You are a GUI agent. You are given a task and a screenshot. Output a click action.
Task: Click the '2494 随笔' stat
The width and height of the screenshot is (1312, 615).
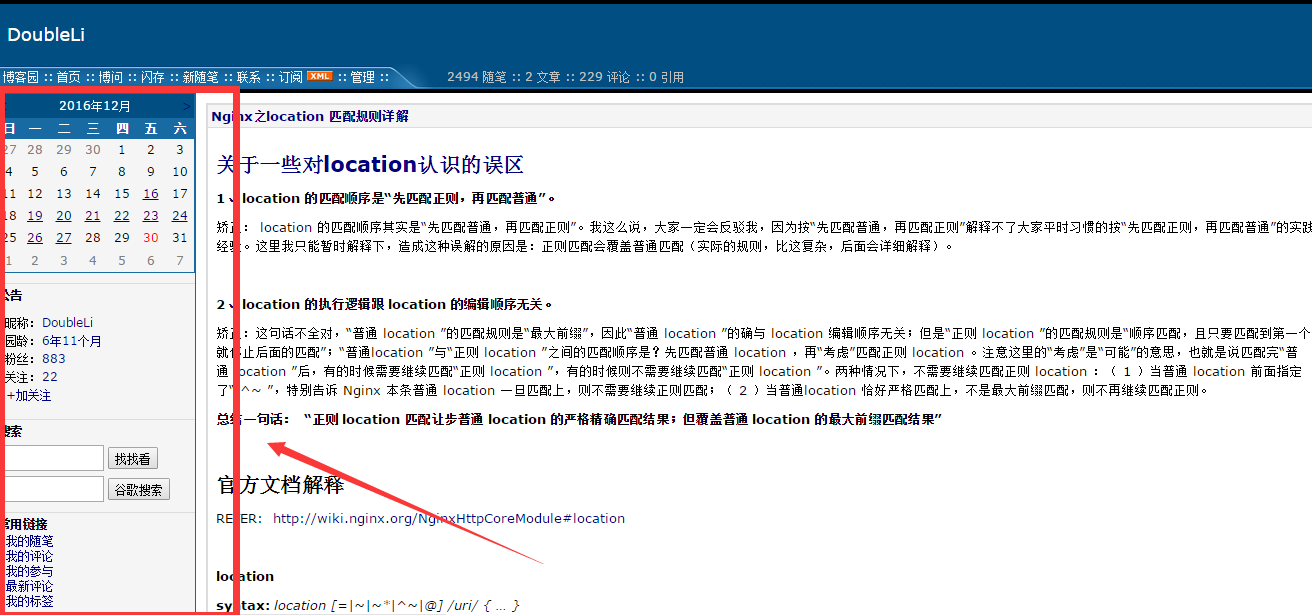pyautogui.click(x=477, y=77)
